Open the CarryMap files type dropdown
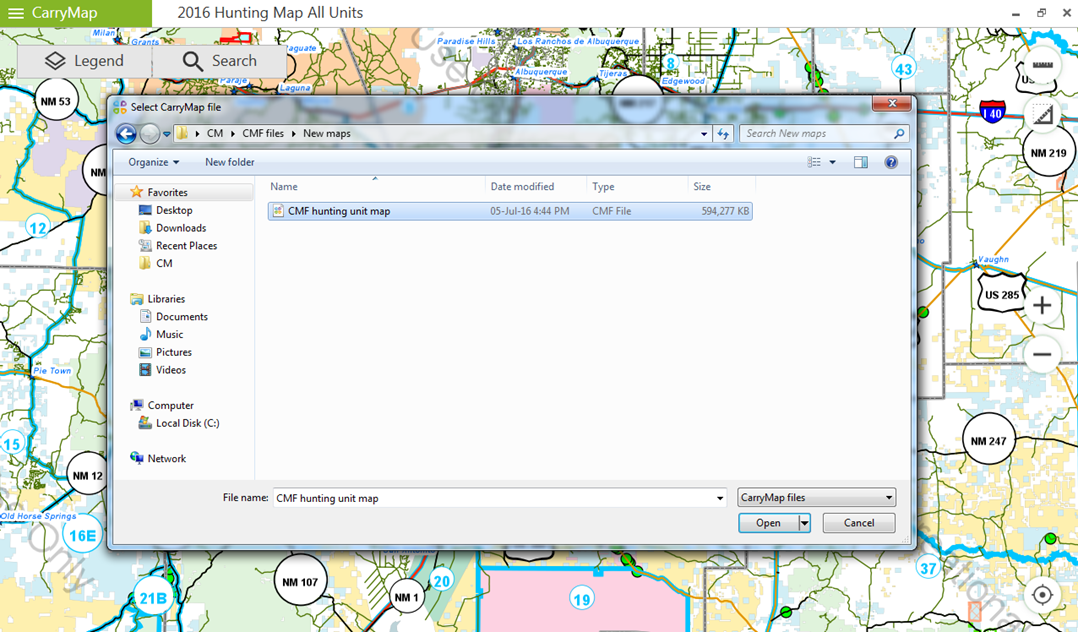Image resolution: width=1078 pixels, height=632 pixels. 817,497
